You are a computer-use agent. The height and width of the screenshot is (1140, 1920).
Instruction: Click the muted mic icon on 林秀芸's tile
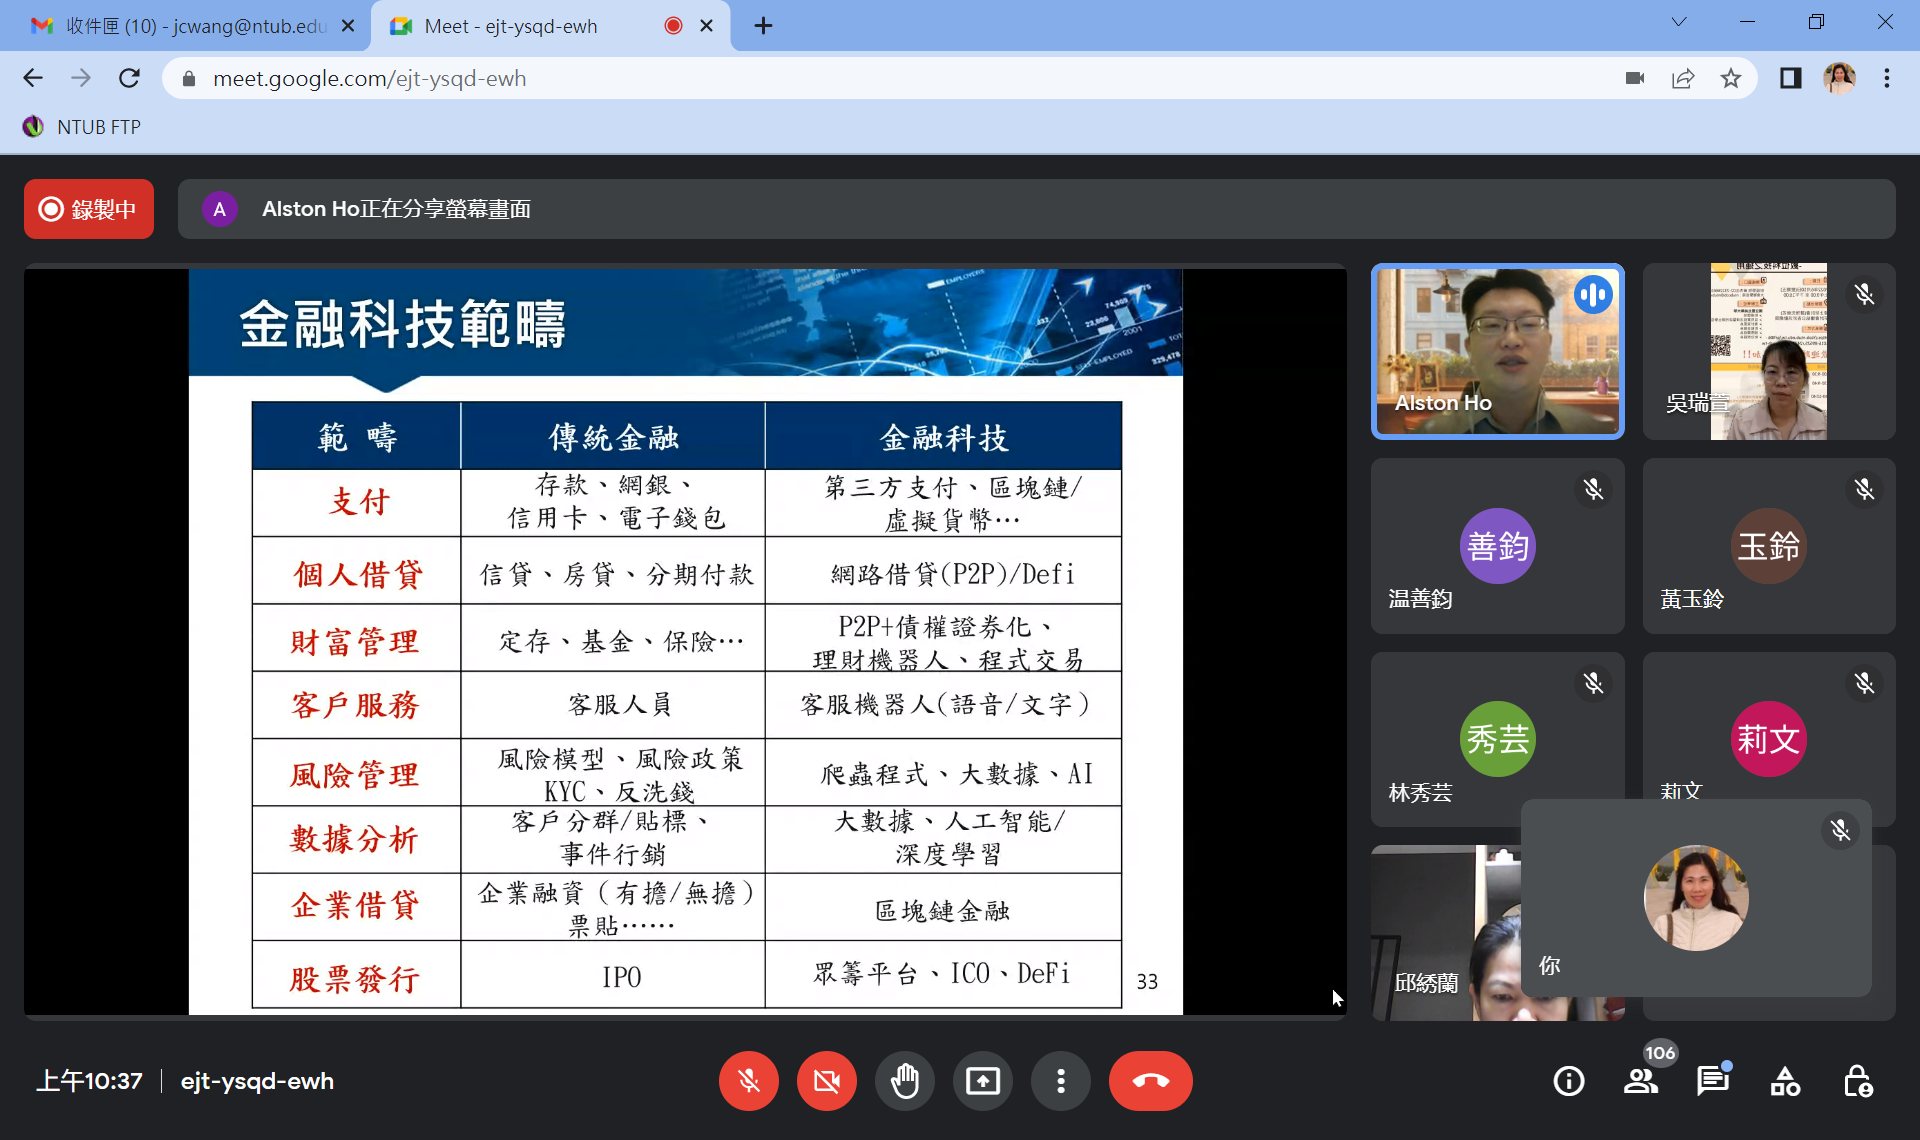coord(1593,683)
